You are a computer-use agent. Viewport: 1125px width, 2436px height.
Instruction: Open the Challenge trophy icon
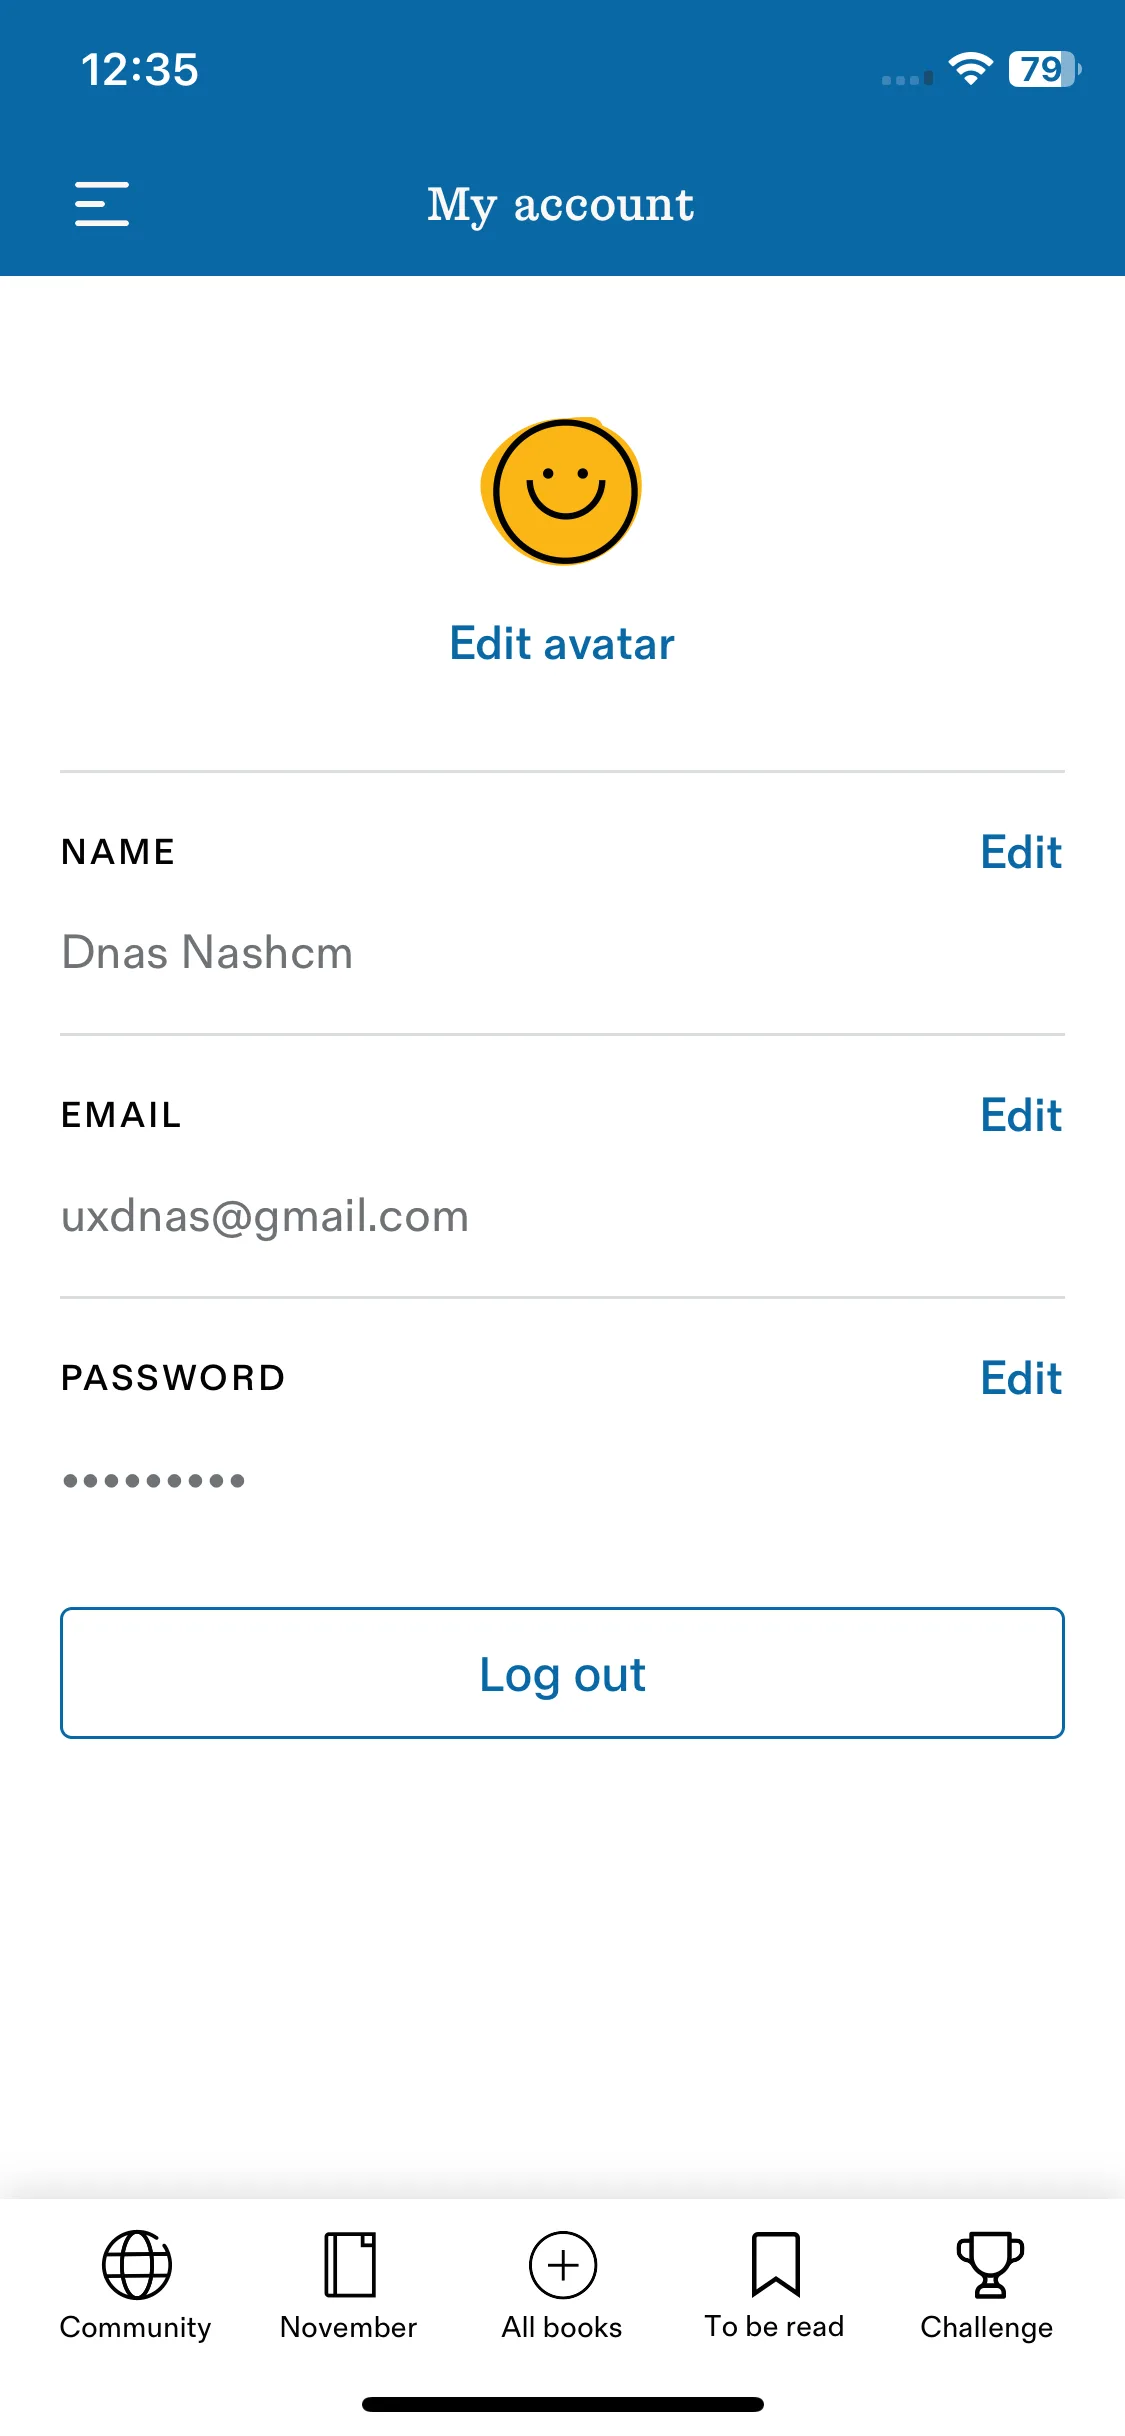[x=990, y=2265]
